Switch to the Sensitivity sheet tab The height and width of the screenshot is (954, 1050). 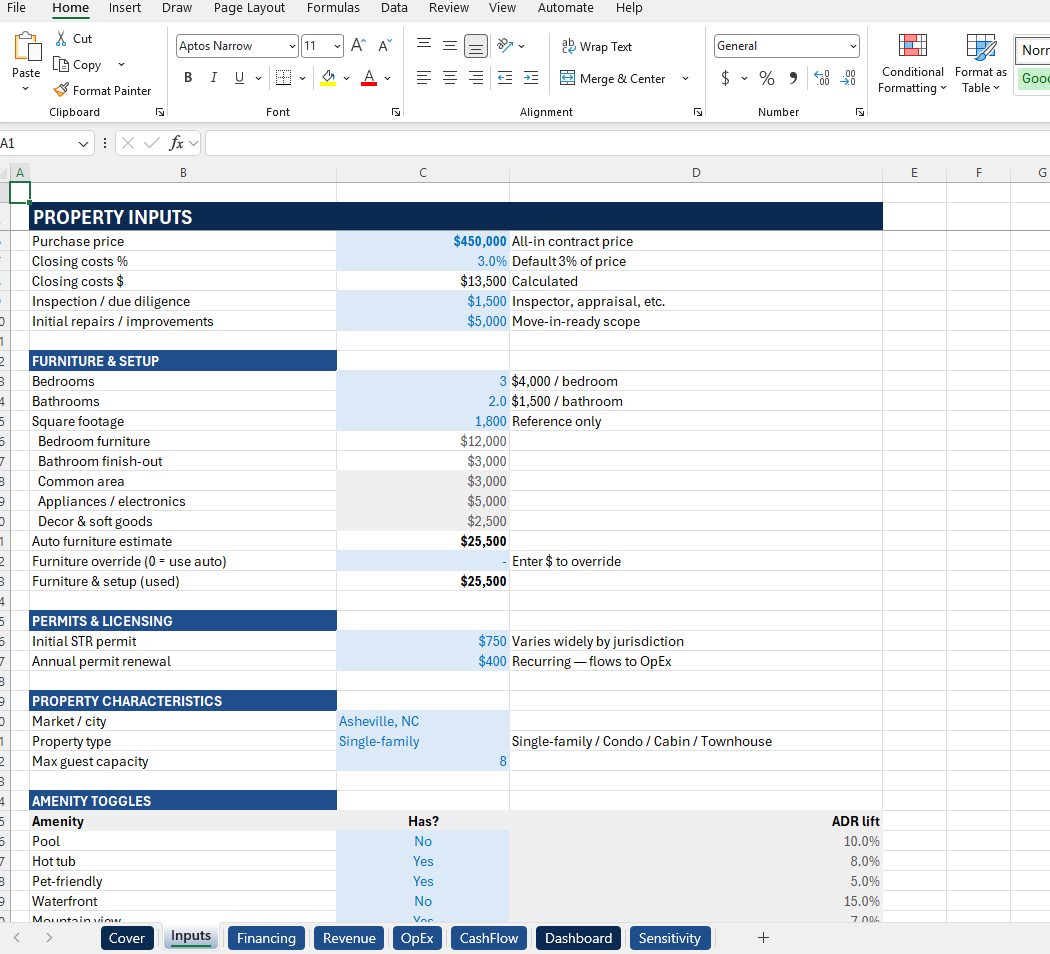tap(669, 938)
